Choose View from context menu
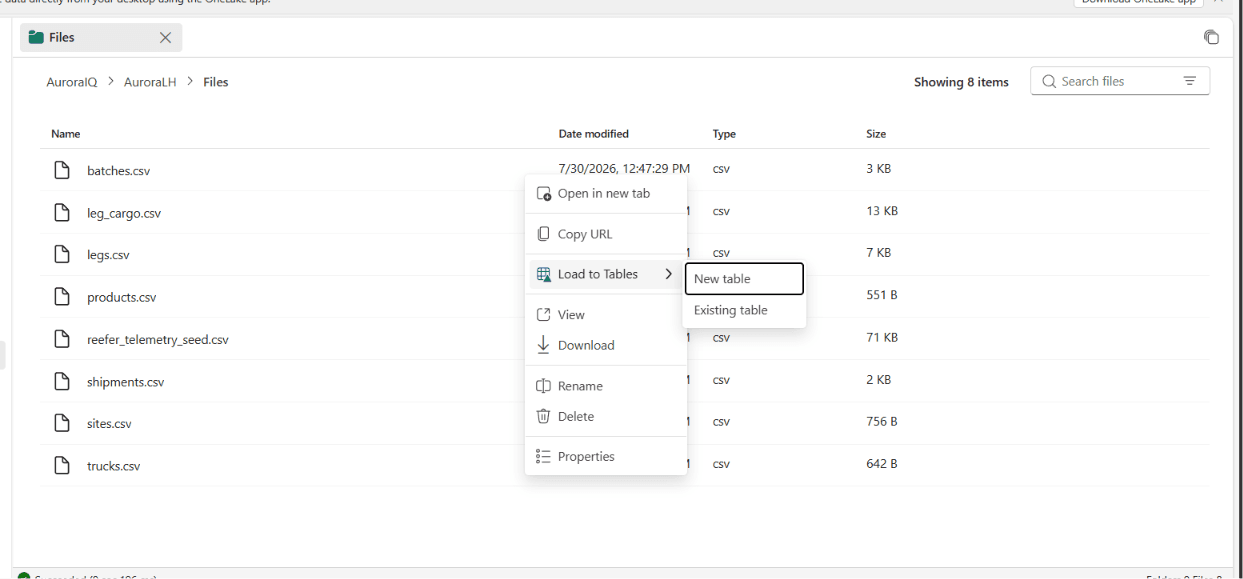Screen dimensions: 1243x579 click(x=606, y=315)
